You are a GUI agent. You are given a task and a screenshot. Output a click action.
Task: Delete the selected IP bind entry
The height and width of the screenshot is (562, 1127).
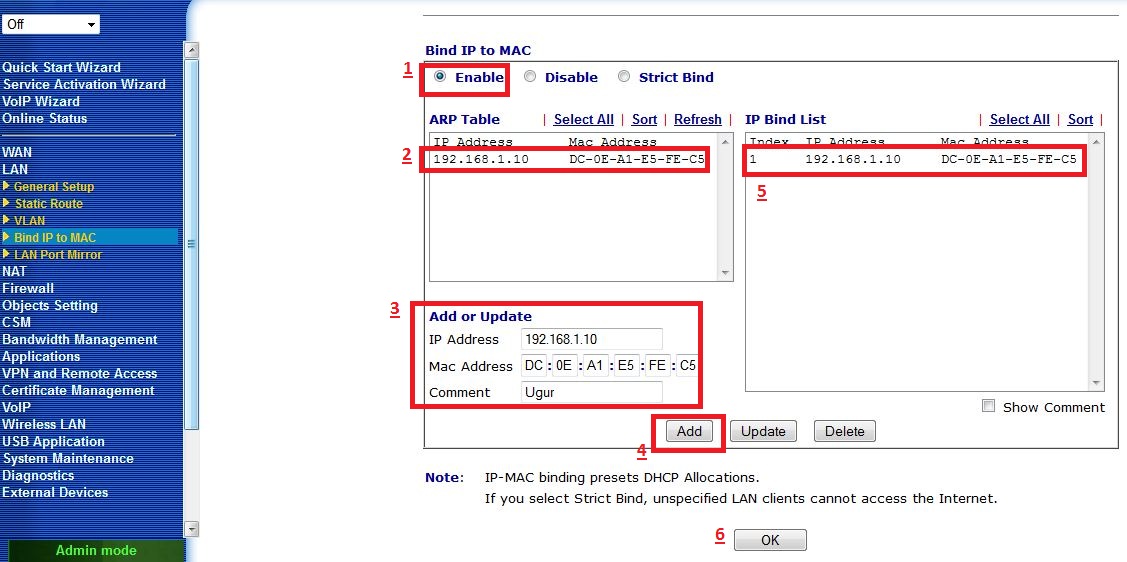point(844,432)
